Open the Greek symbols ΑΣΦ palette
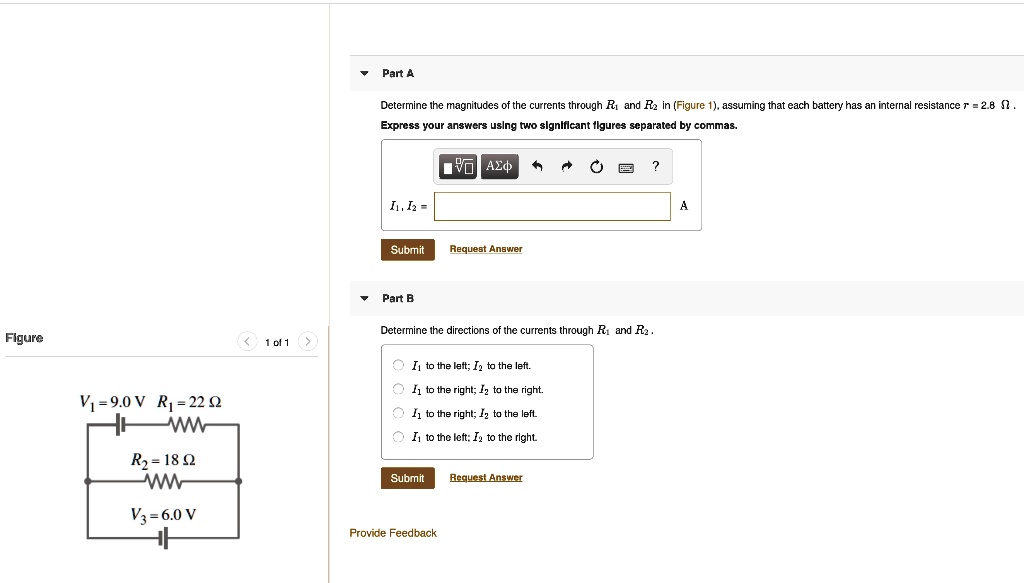The height and width of the screenshot is (583, 1024). [499, 166]
